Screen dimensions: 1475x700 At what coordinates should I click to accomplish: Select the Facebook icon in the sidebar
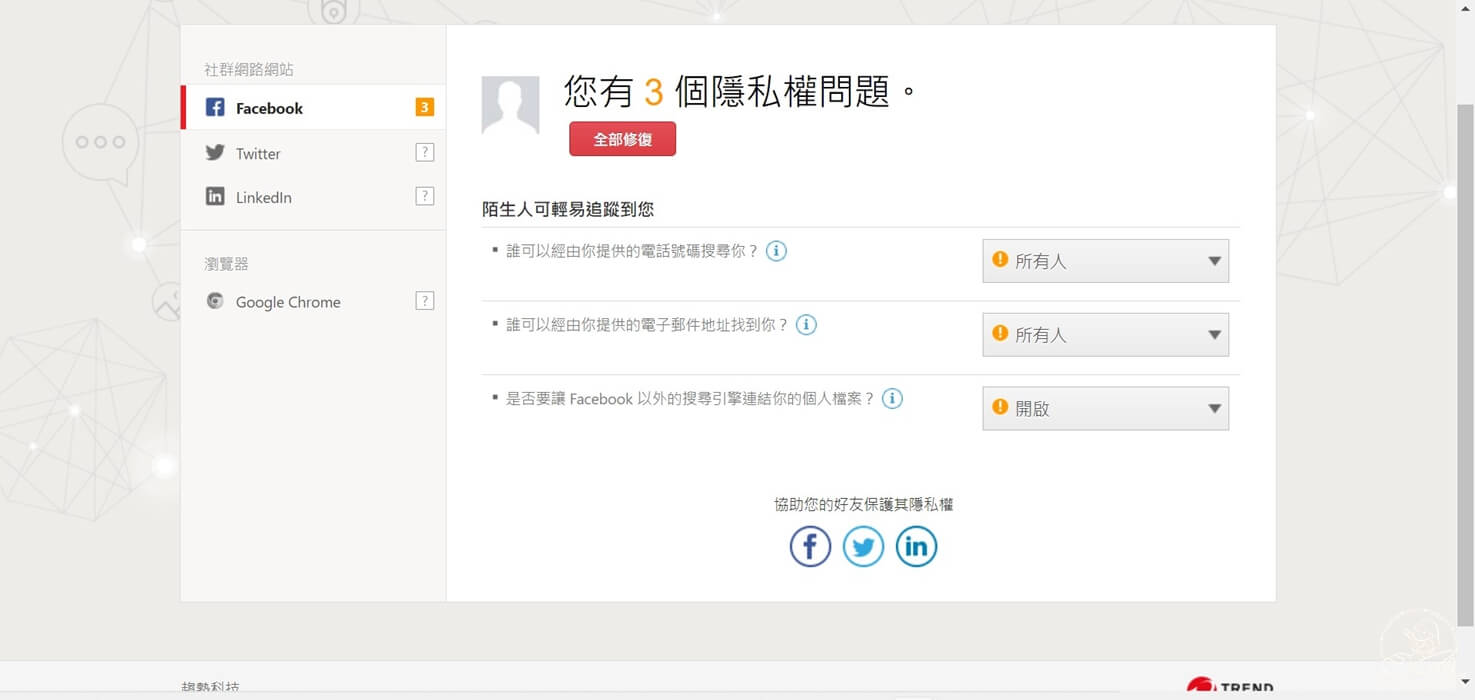[214, 107]
